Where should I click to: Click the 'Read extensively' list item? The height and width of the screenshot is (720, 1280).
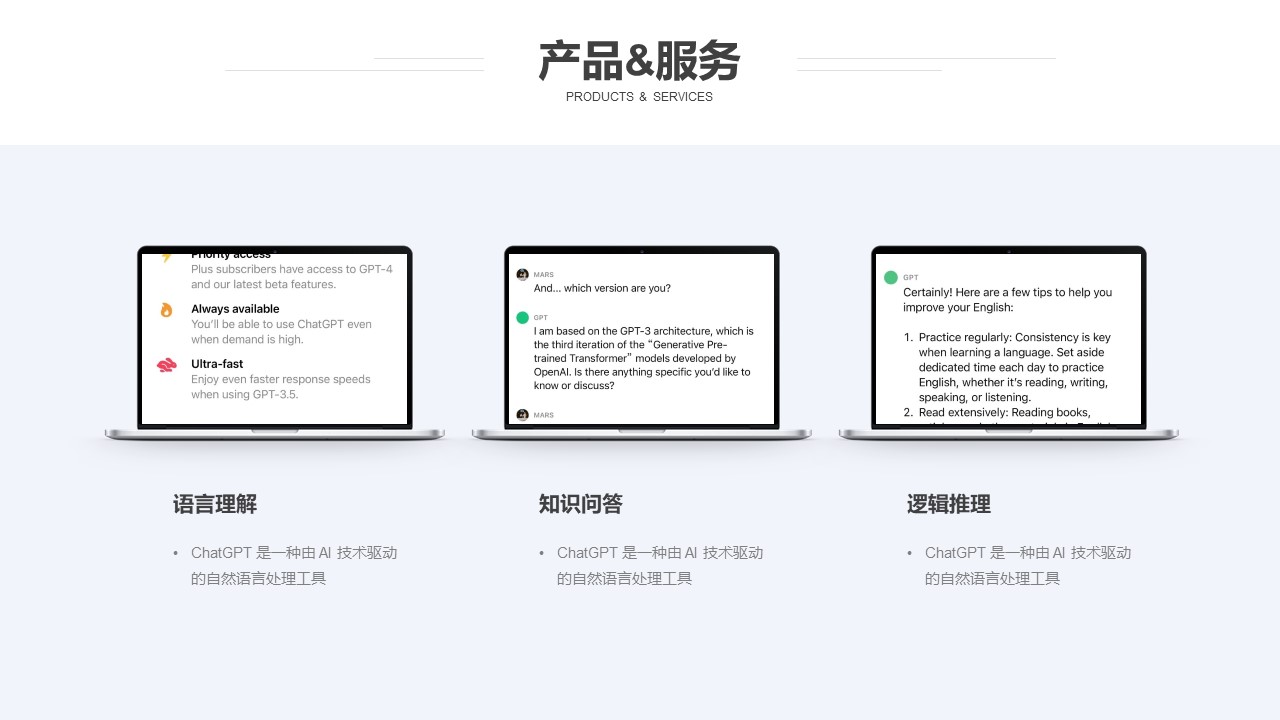click(1004, 412)
